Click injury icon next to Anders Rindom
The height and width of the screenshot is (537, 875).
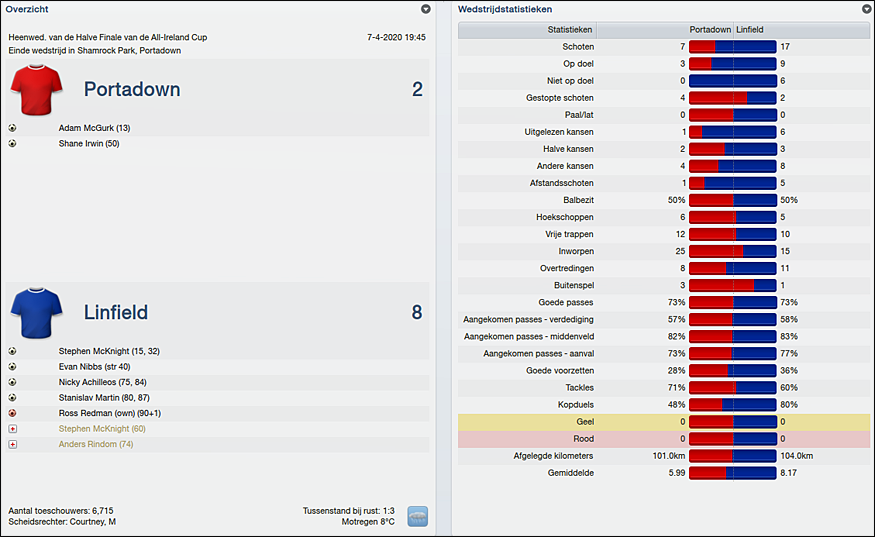point(12,444)
